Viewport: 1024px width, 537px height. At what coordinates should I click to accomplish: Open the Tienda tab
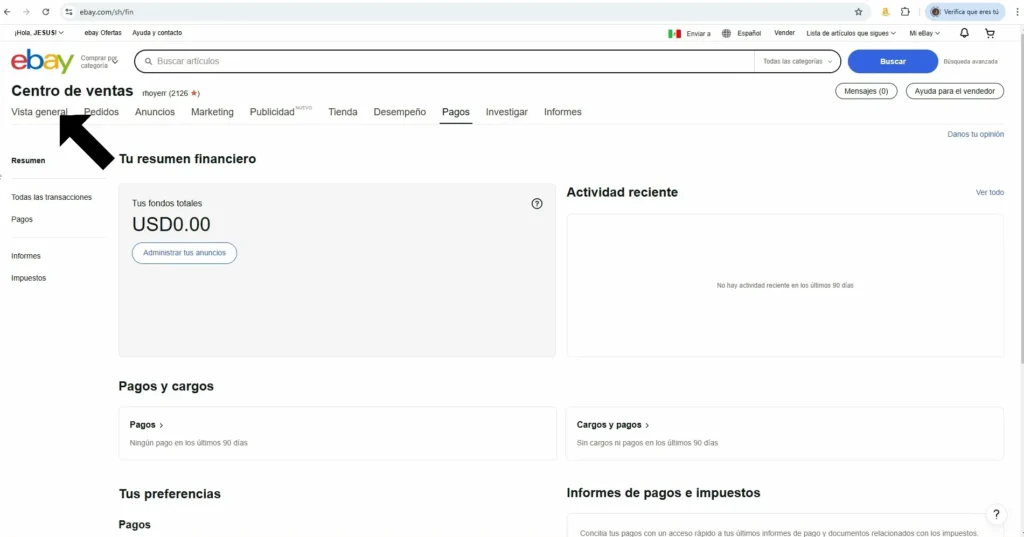click(x=343, y=112)
